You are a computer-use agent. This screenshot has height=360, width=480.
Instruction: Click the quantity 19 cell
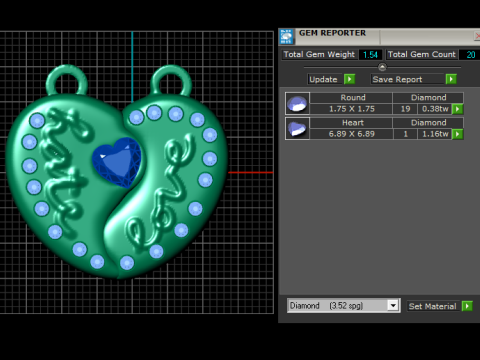coord(405,109)
